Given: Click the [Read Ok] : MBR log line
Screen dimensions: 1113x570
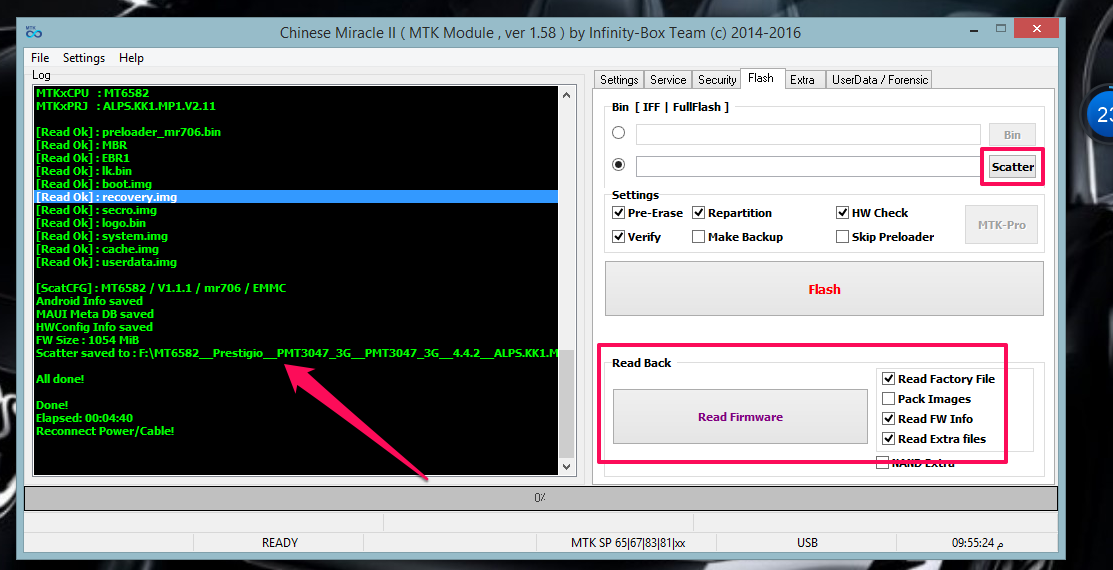Looking at the screenshot, I should pyautogui.click(x=82, y=145).
